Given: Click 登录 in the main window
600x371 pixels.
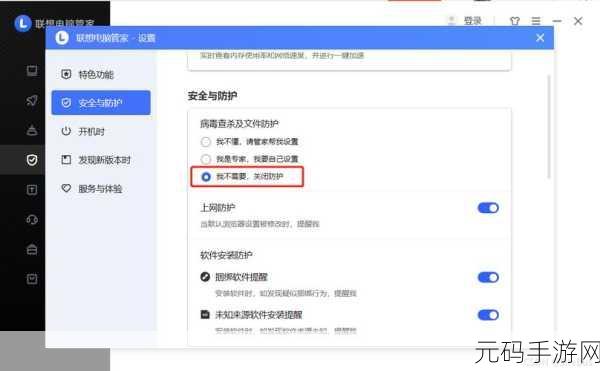Looking at the screenshot, I should (x=473, y=21).
